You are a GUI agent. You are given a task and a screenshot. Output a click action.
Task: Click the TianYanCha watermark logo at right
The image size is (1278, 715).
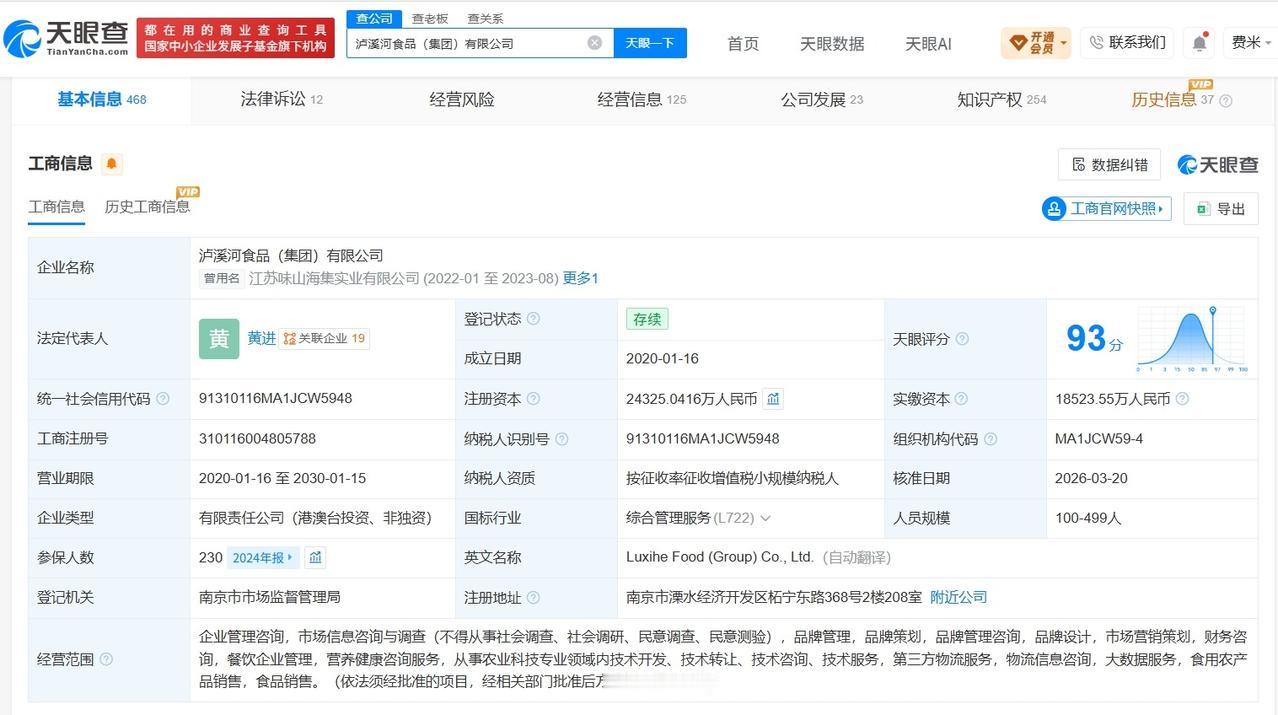pos(1218,165)
